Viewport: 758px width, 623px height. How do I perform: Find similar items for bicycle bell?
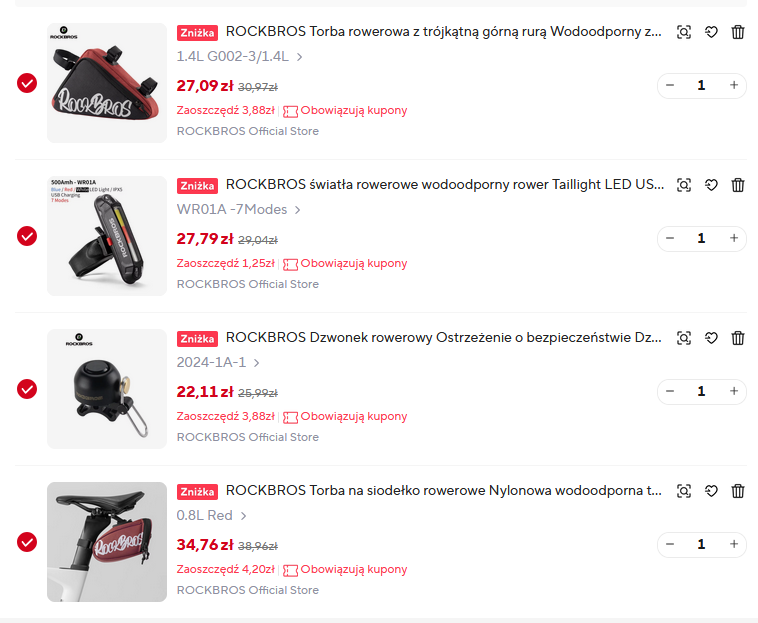(x=684, y=338)
